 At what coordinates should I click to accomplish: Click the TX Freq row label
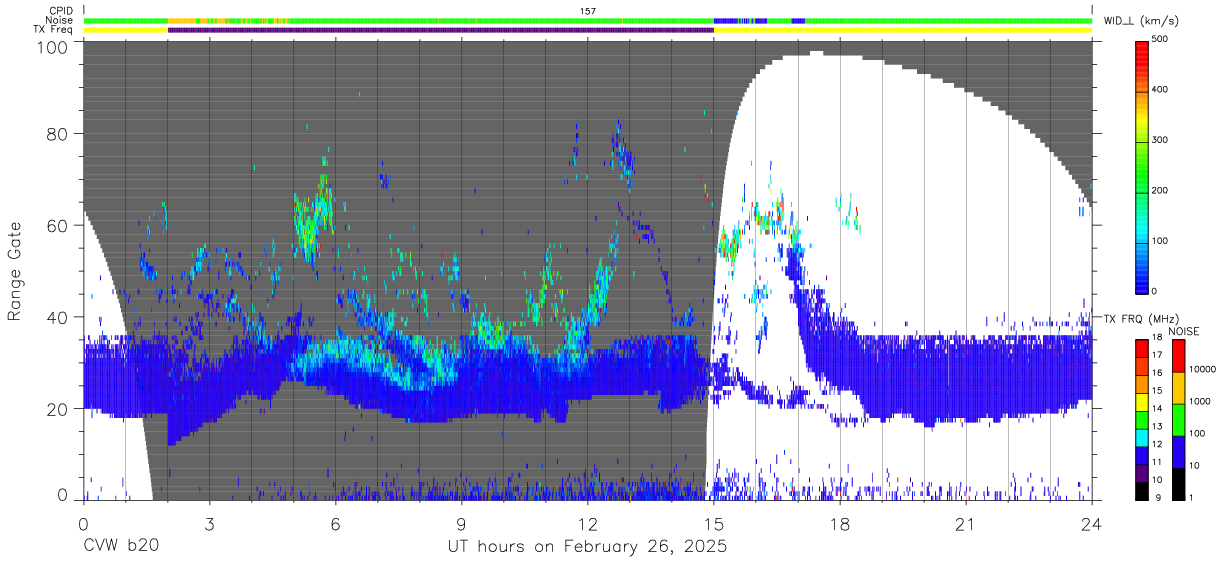click(x=54, y=30)
